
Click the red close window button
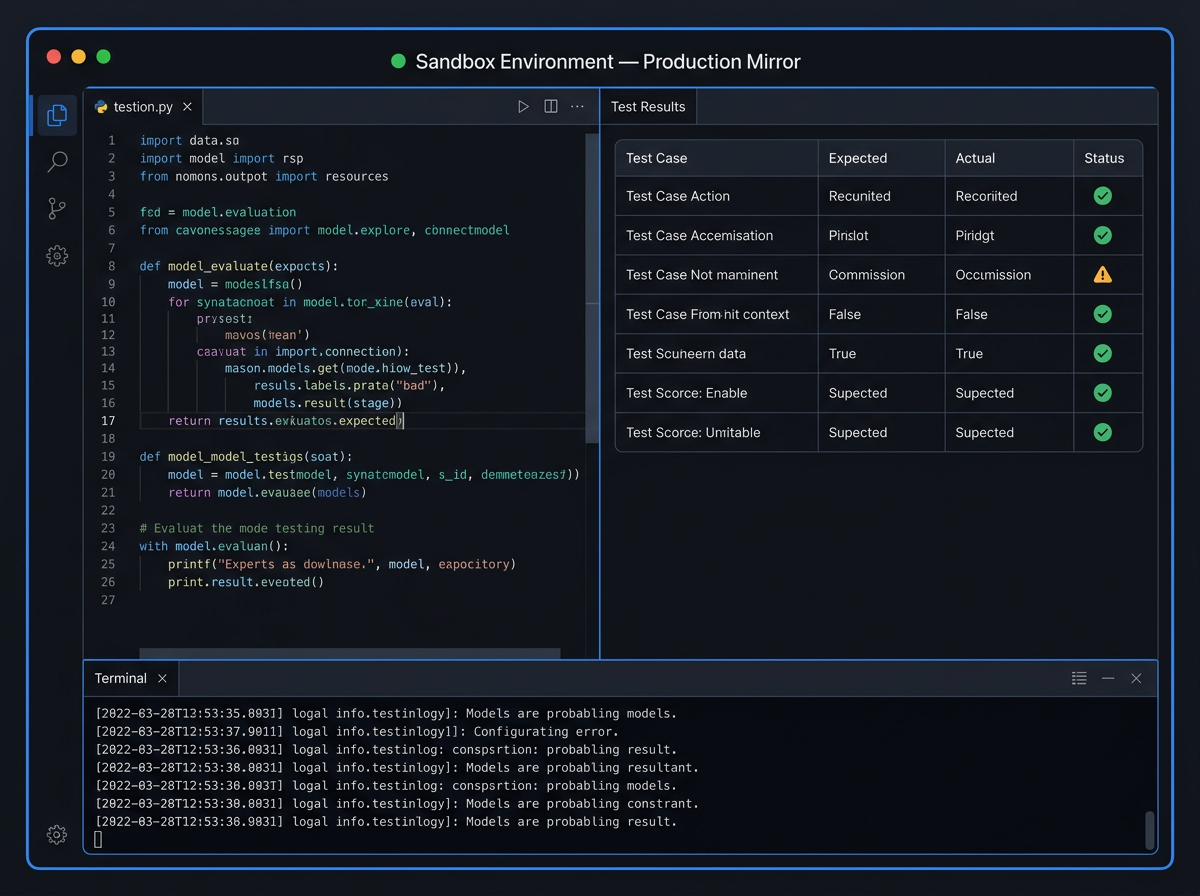click(x=54, y=57)
